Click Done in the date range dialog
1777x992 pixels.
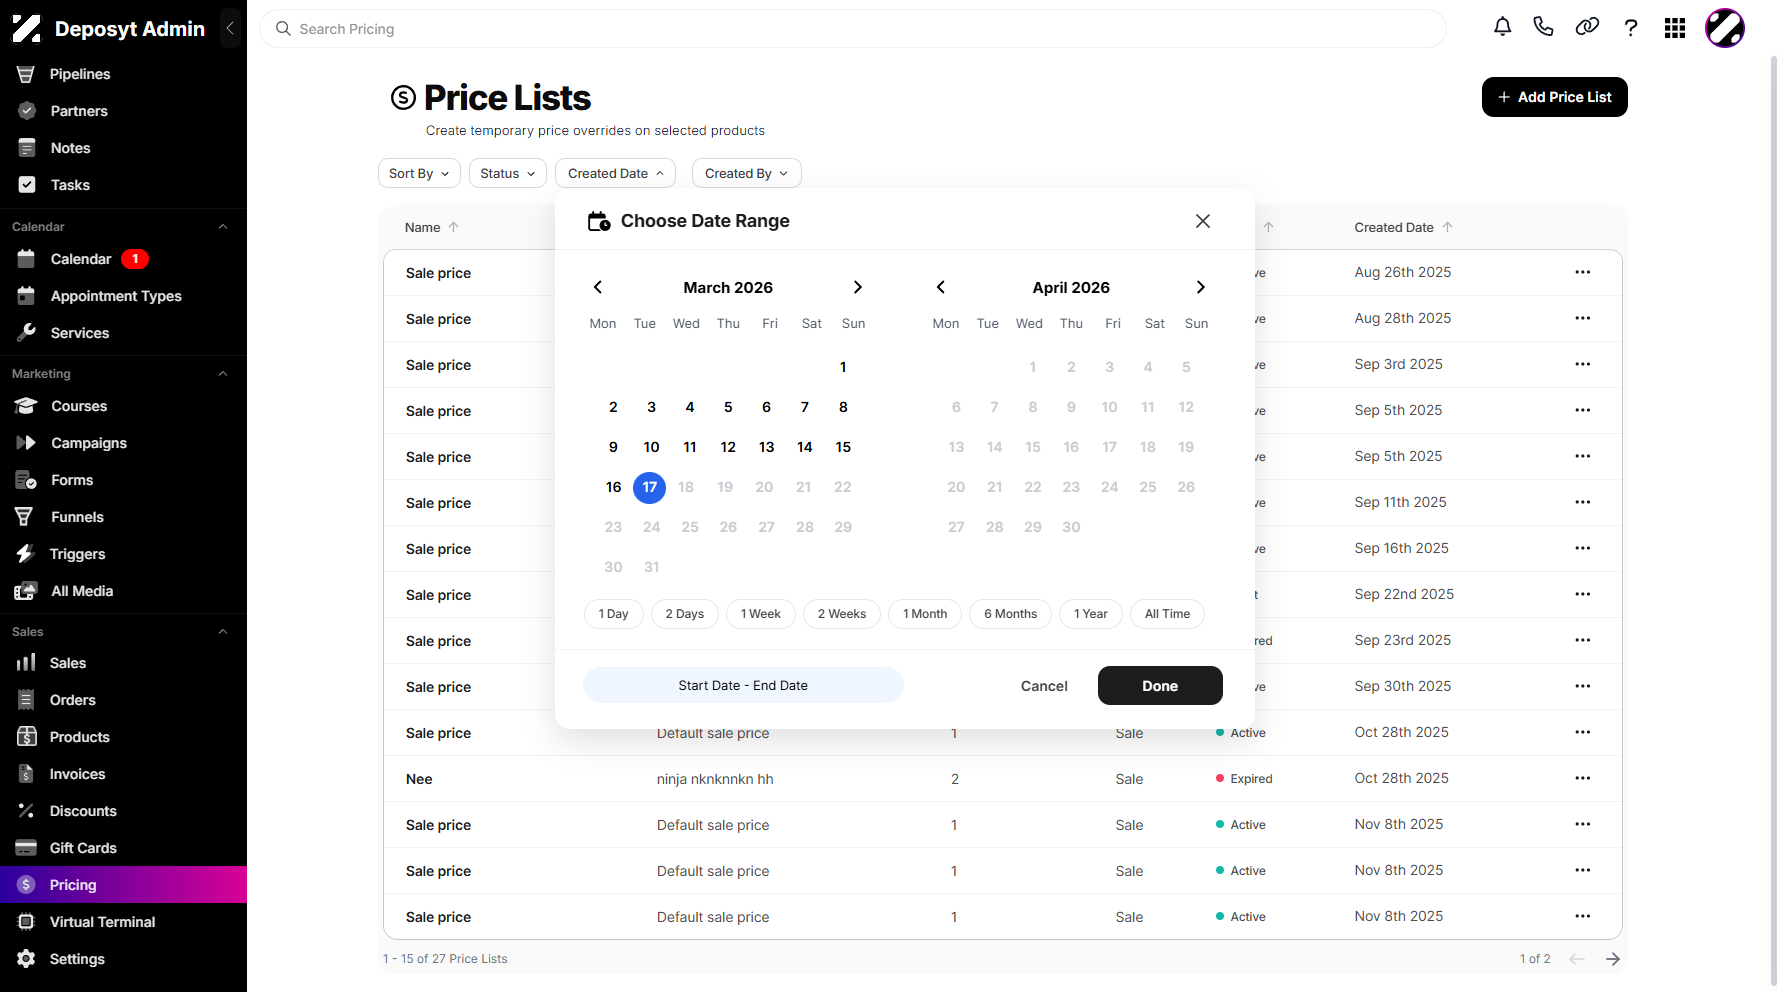1160,686
